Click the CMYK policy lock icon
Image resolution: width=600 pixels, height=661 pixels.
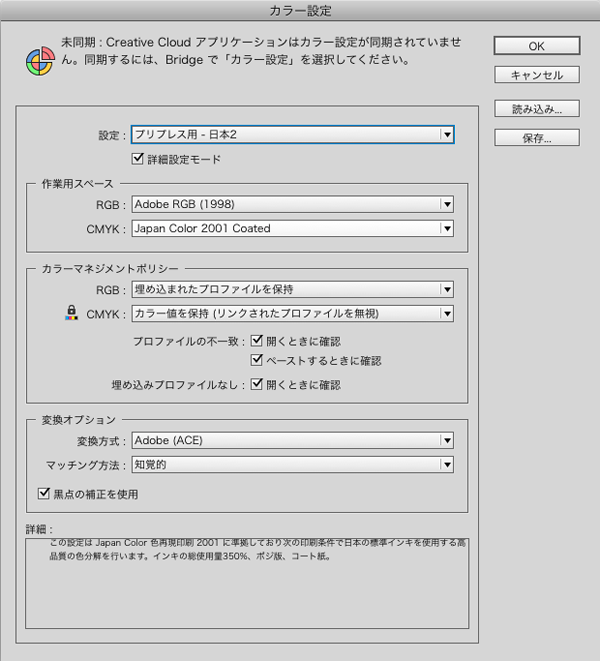click(72, 313)
